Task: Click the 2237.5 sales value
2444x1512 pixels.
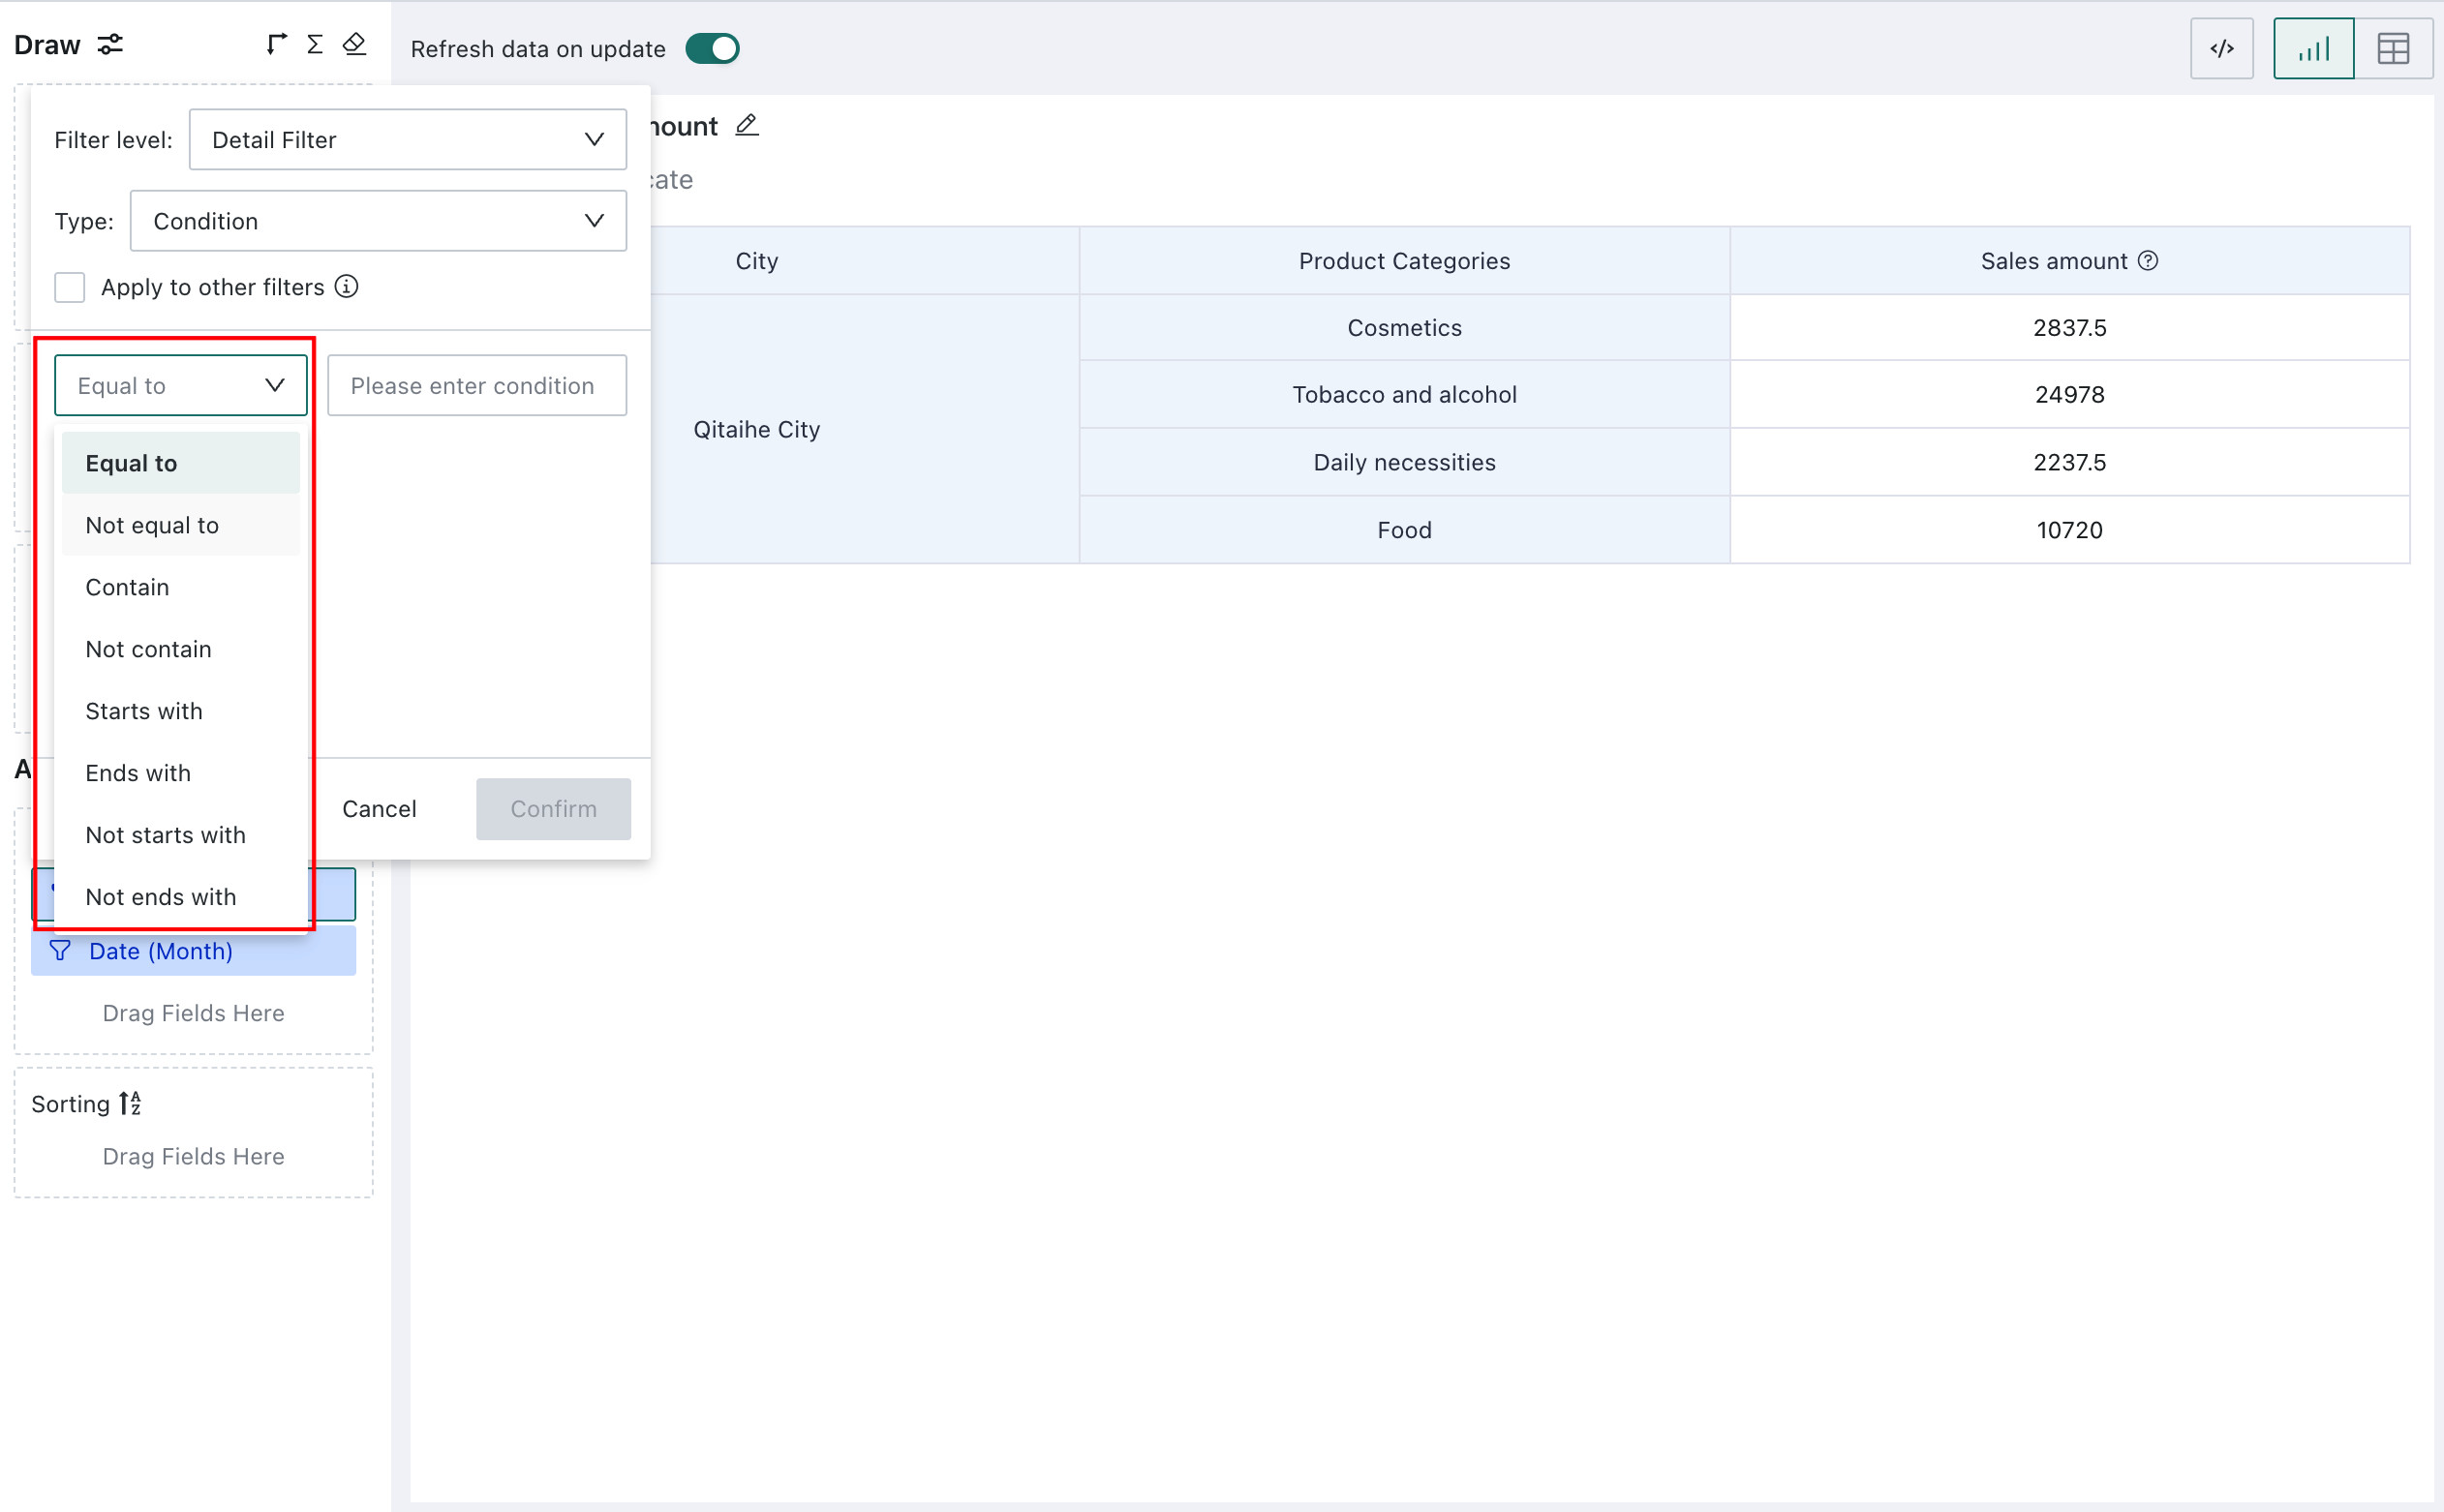Action: point(2069,462)
